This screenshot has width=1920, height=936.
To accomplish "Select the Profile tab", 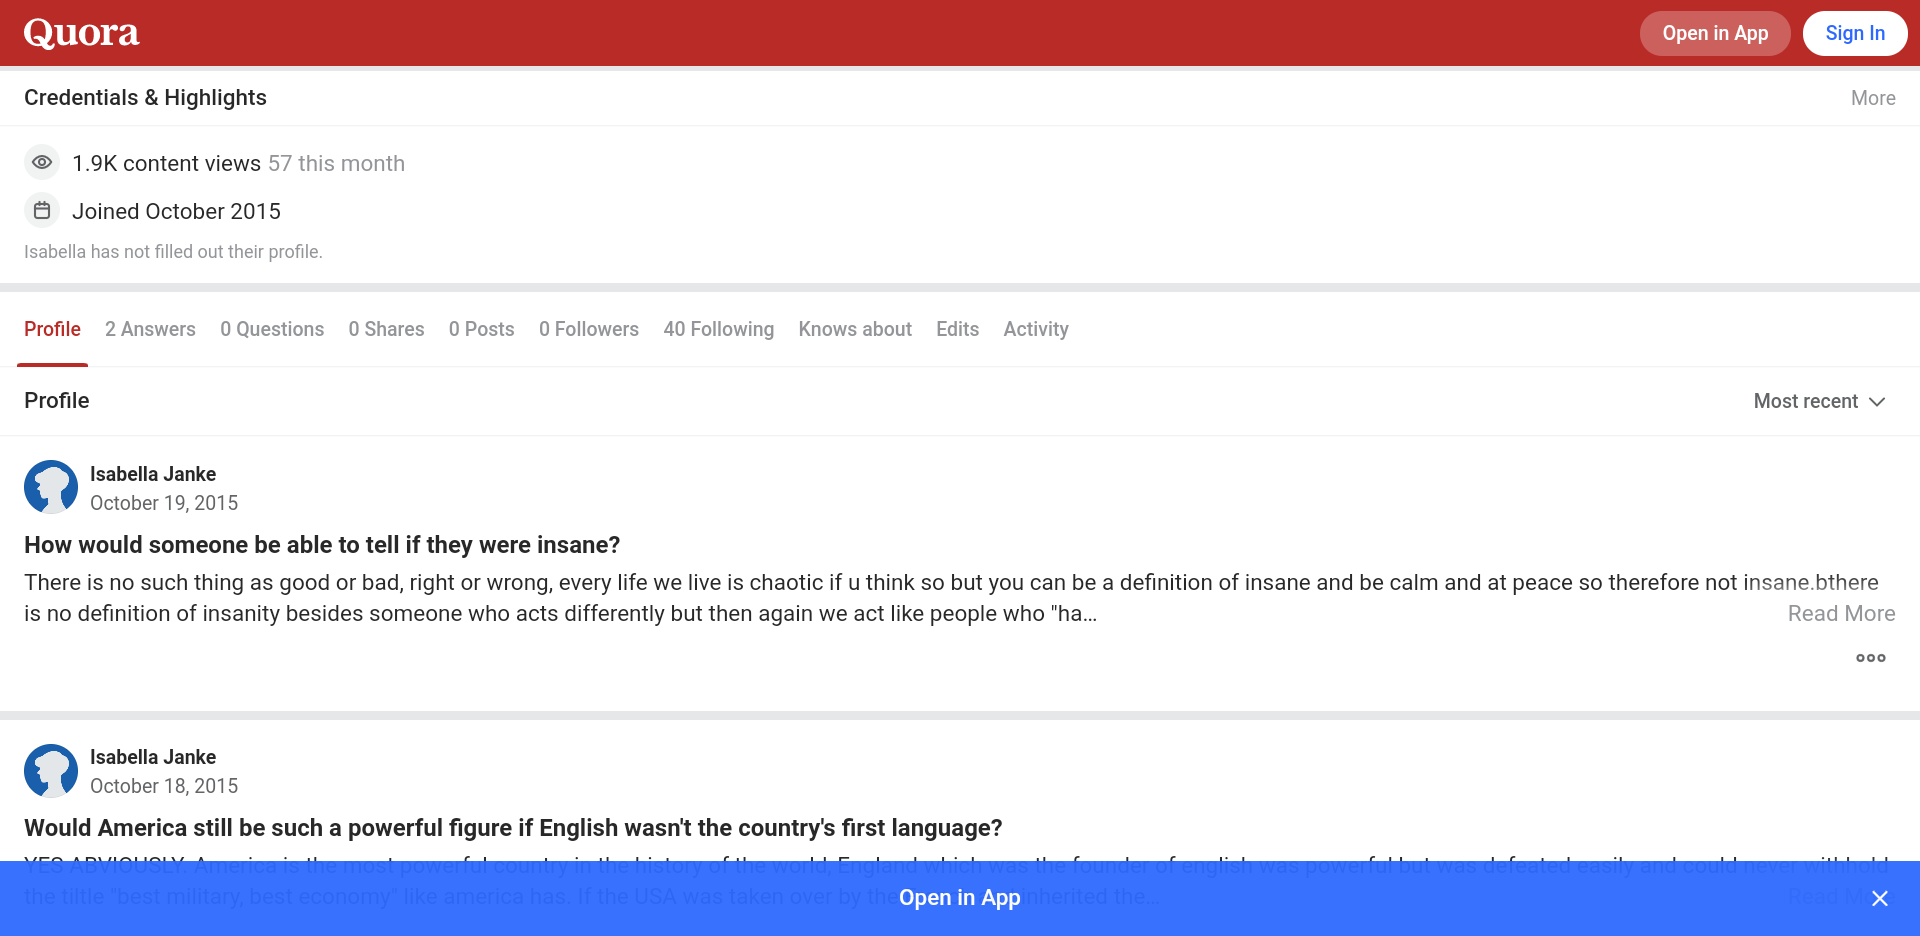I will point(52,329).
